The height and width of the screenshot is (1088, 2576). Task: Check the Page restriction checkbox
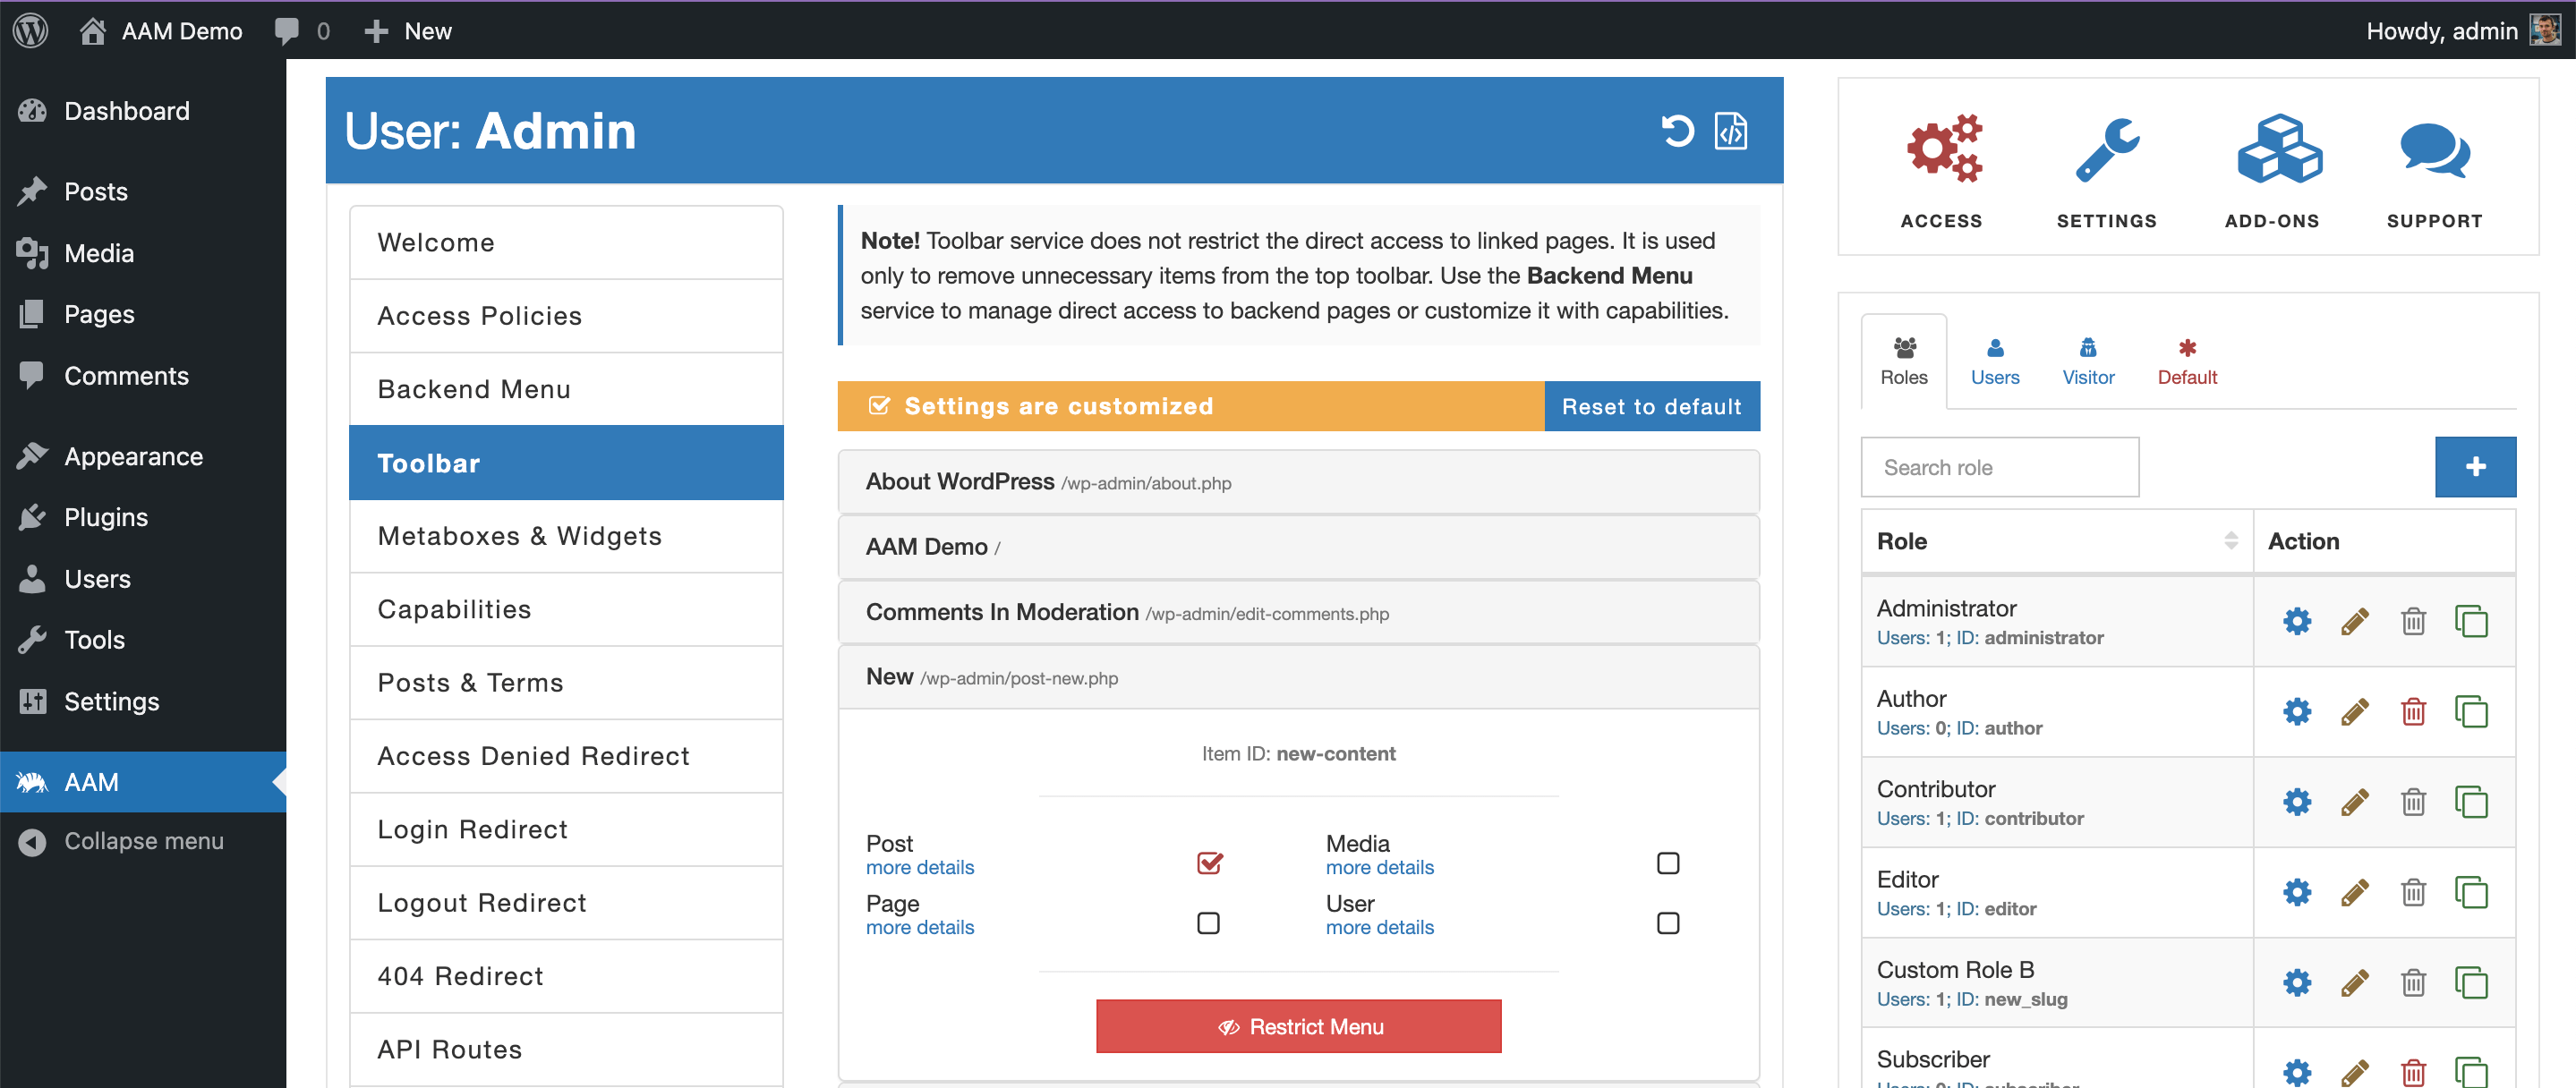(x=1208, y=923)
